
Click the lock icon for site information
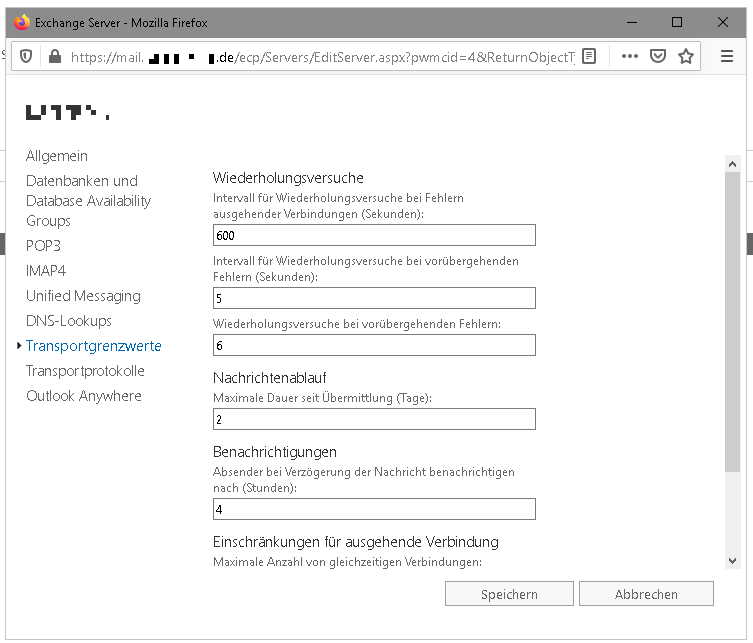[54, 57]
